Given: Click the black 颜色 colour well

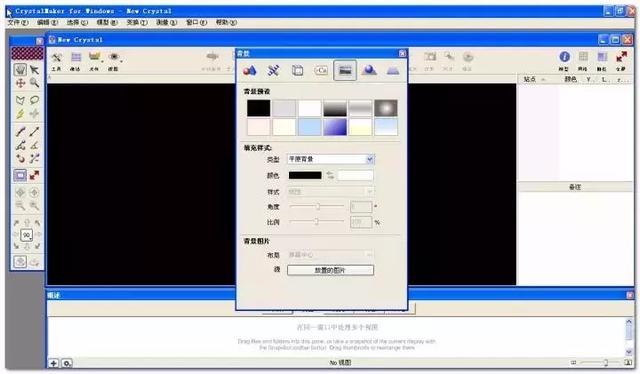Looking at the screenshot, I should click(x=305, y=176).
